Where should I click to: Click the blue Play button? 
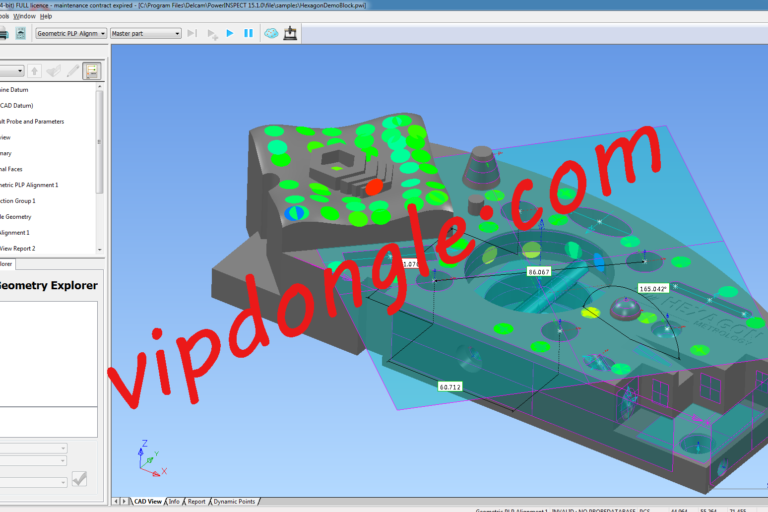[230, 33]
